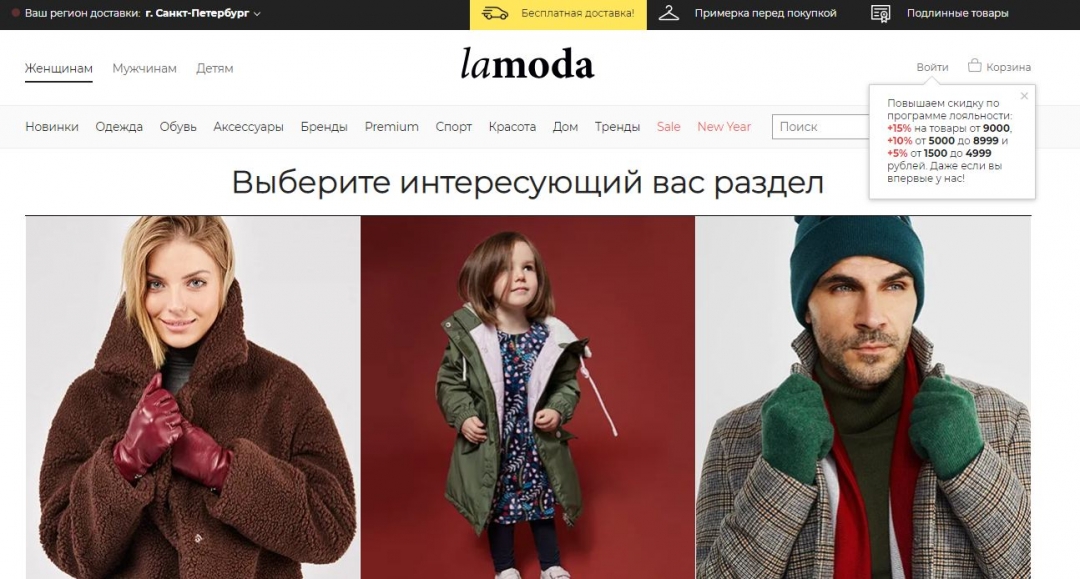Click into the Поиск search field
1080x579 pixels.
[x=821, y=127]
